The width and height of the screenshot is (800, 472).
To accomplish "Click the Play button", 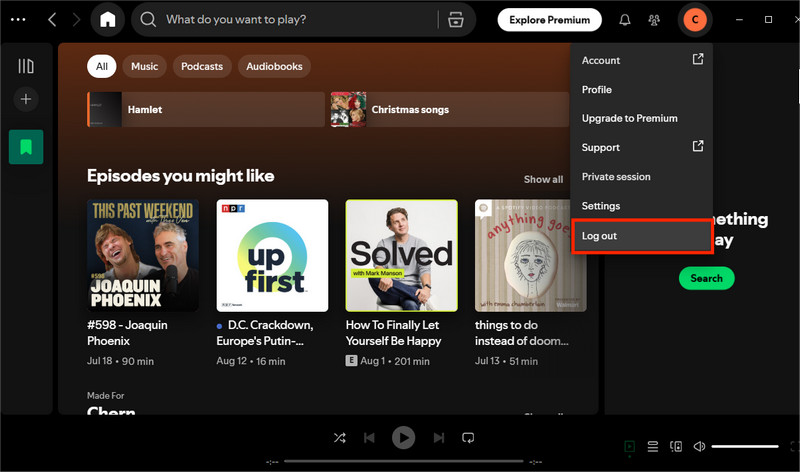I will 403,438.
